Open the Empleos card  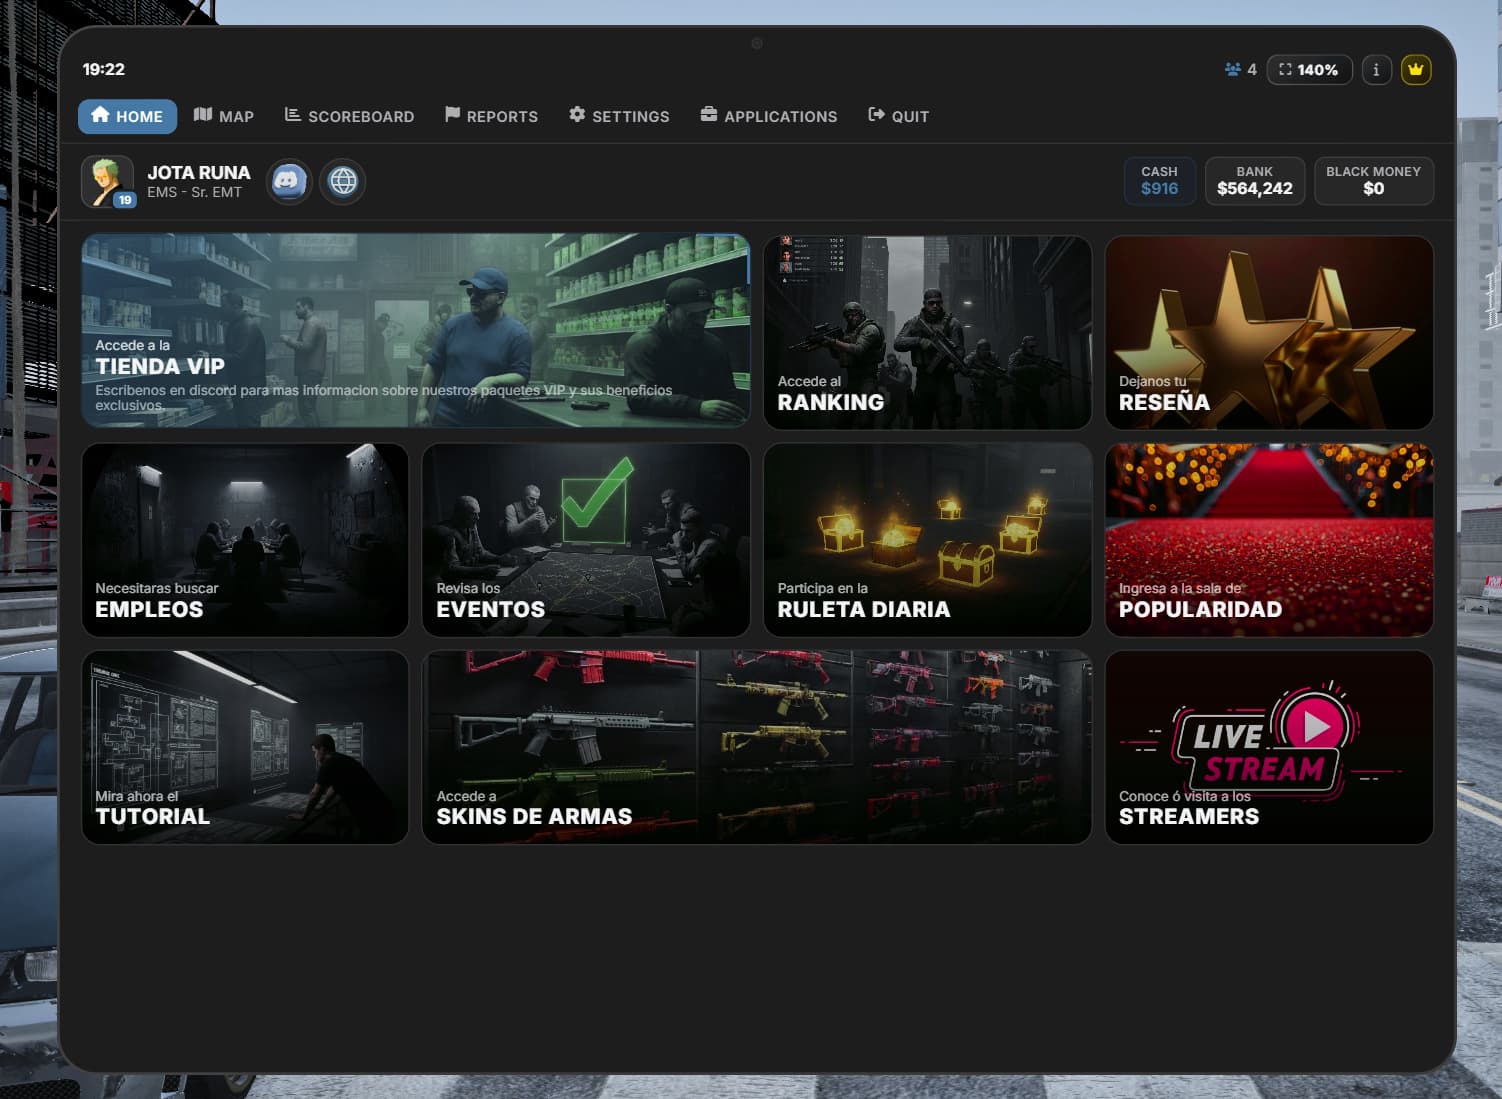pos(245,540)
